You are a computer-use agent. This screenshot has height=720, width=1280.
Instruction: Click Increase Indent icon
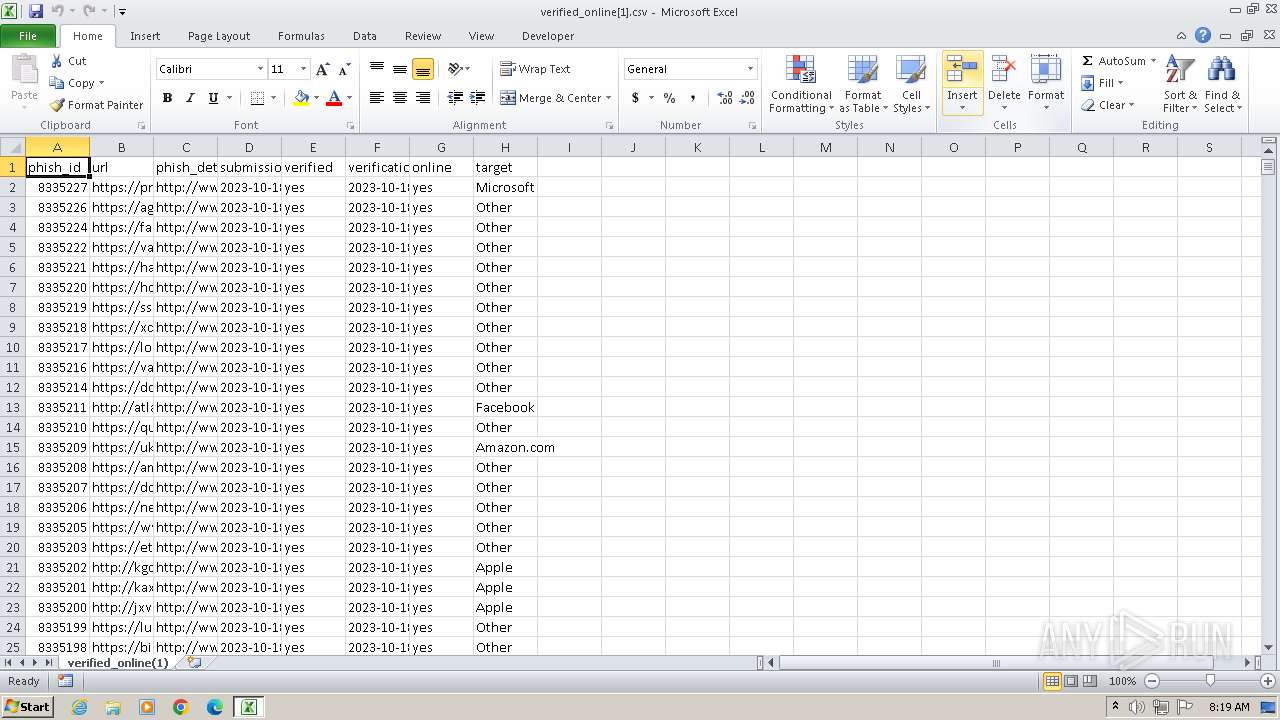coord(478,98)
